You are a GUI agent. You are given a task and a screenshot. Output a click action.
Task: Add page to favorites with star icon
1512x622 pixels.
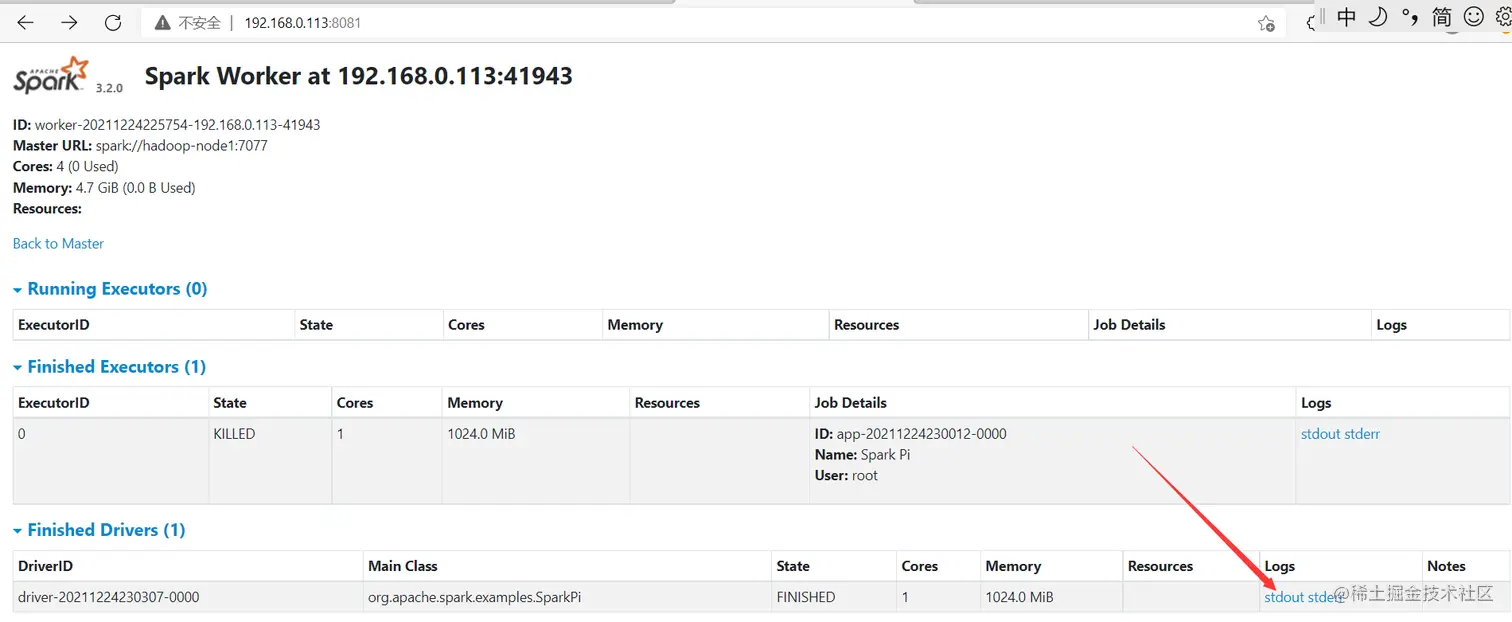[1266, 23]
